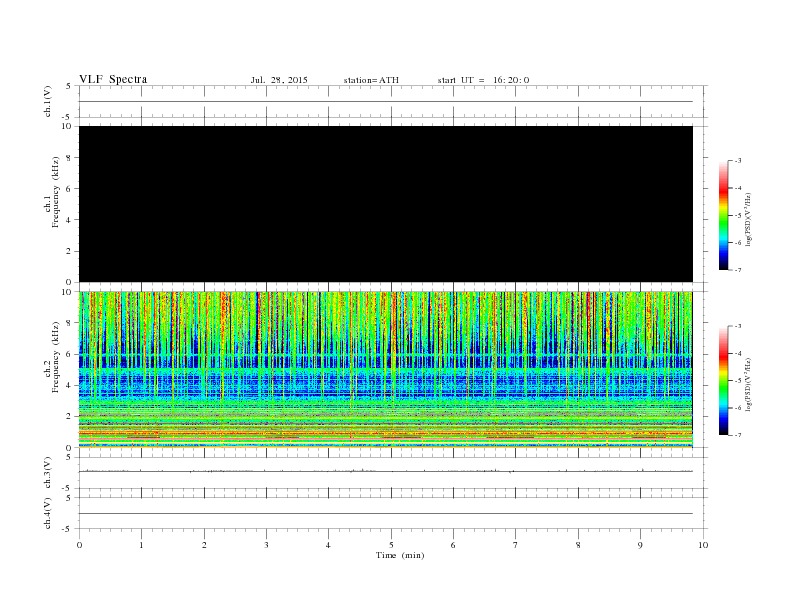The image size is (792, 612).
Task: Click the "8" kHz tick label on ch.1 axis
Action: (x=69, y=158)
